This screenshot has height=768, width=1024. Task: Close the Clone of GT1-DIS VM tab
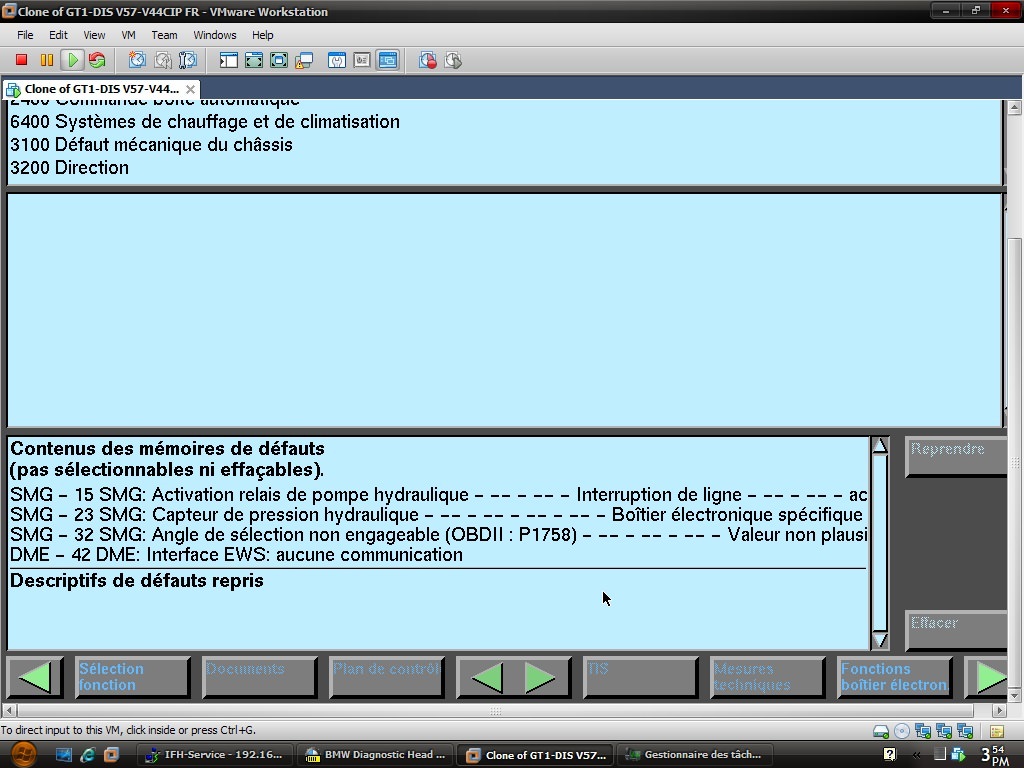click(x=190, y=89)
